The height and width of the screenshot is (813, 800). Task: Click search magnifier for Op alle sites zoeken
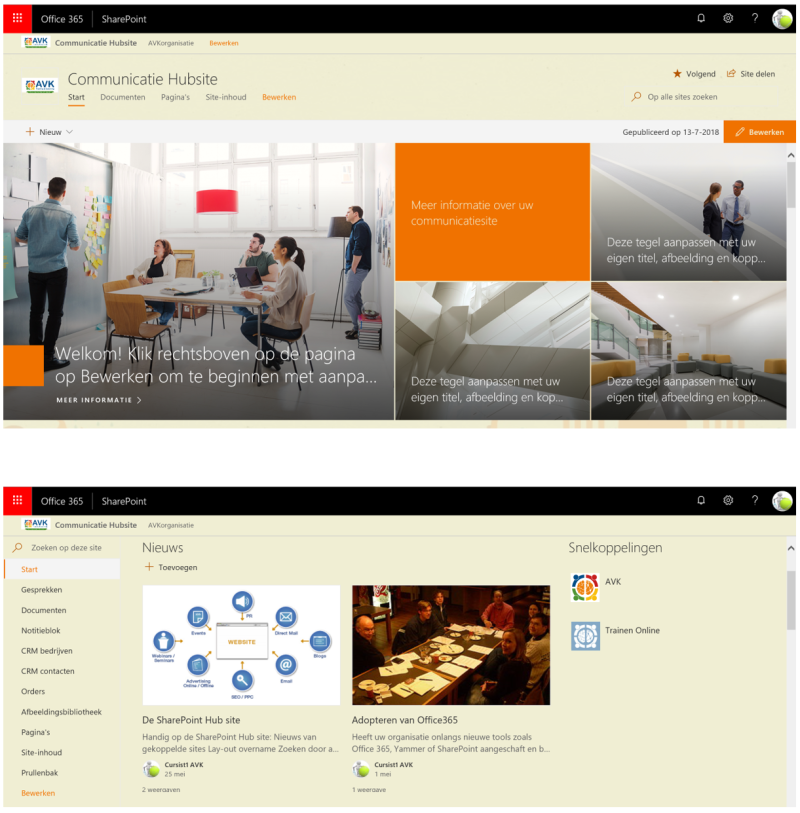pos(636,96)
